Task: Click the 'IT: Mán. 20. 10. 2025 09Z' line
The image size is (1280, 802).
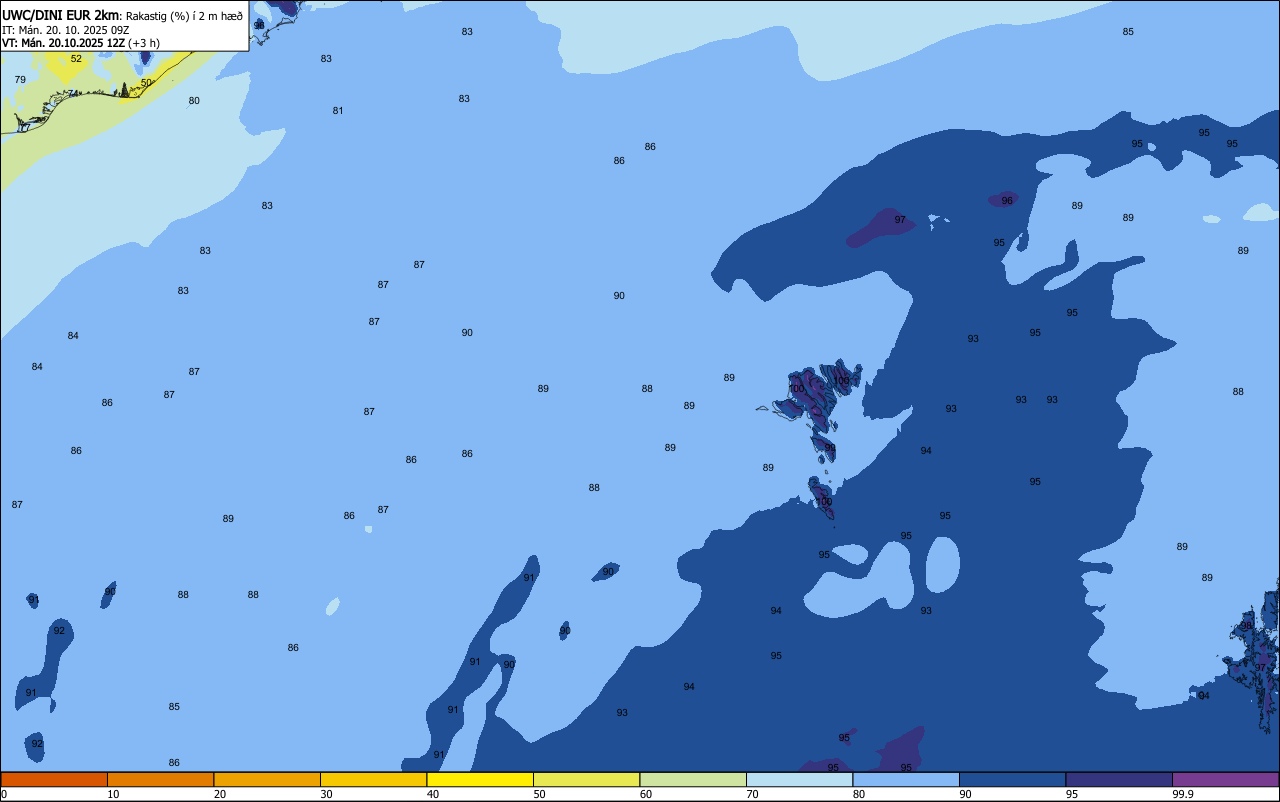Action: pyautogui.click(x=65, y=29)
